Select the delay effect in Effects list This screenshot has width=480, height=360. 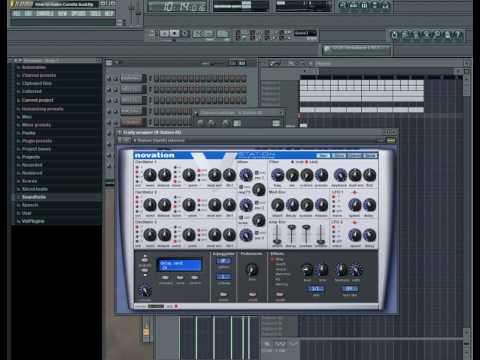tap(278, 259)
